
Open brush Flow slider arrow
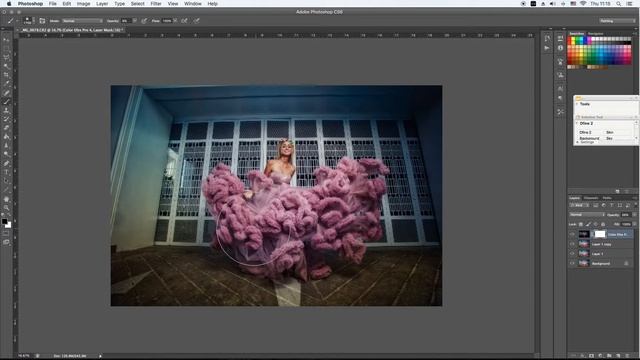coord(176,20)
